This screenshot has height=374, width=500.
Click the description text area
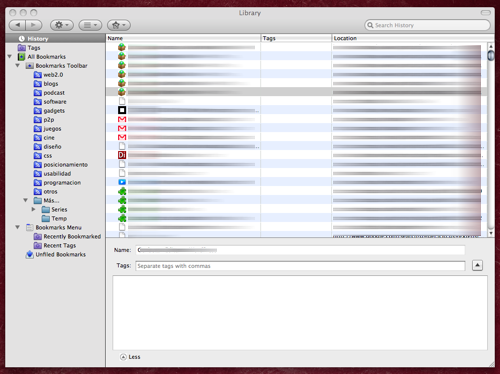point(300,313)
